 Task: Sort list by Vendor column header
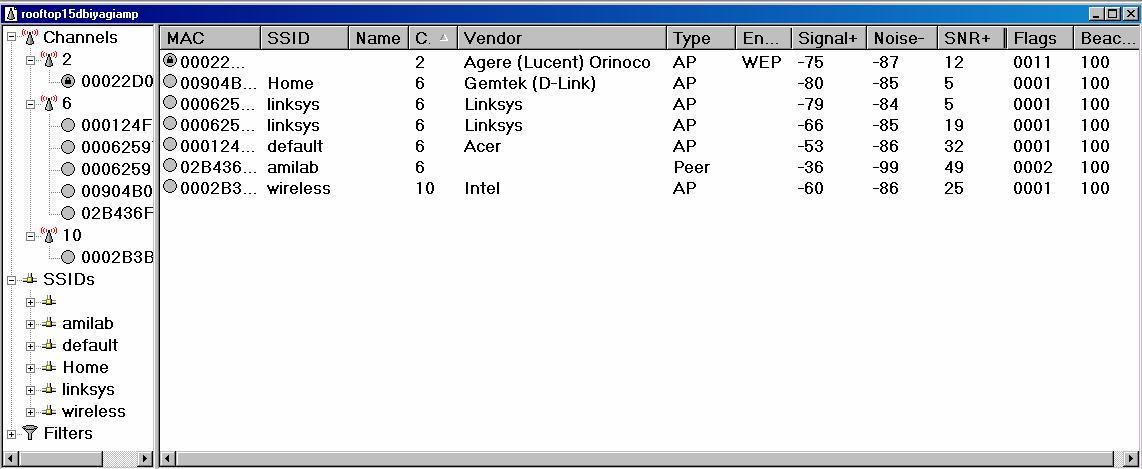[x=561, y=38]
